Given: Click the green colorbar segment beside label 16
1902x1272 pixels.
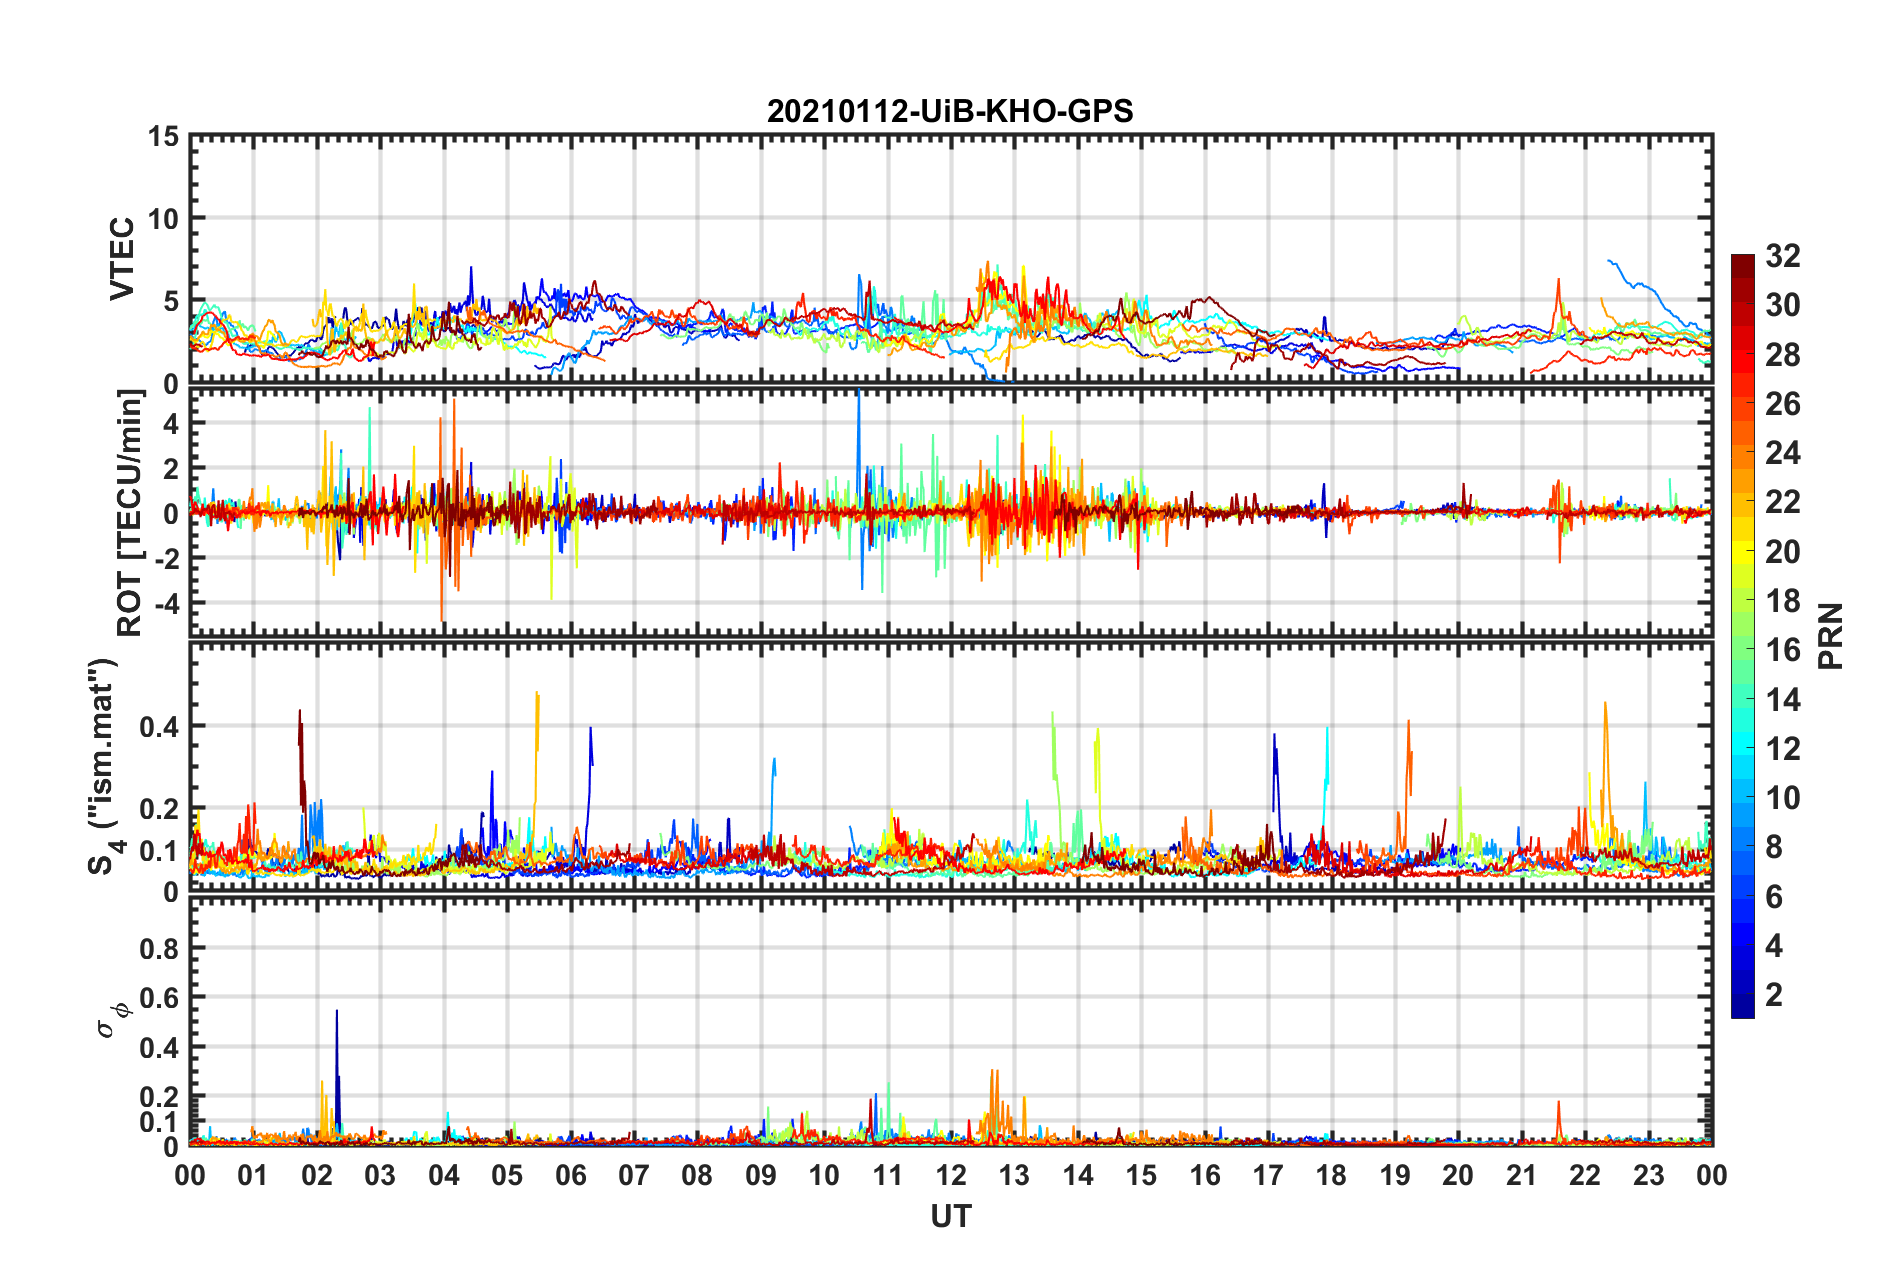Looking at the screenshot, I should (x=1743, y=650).
